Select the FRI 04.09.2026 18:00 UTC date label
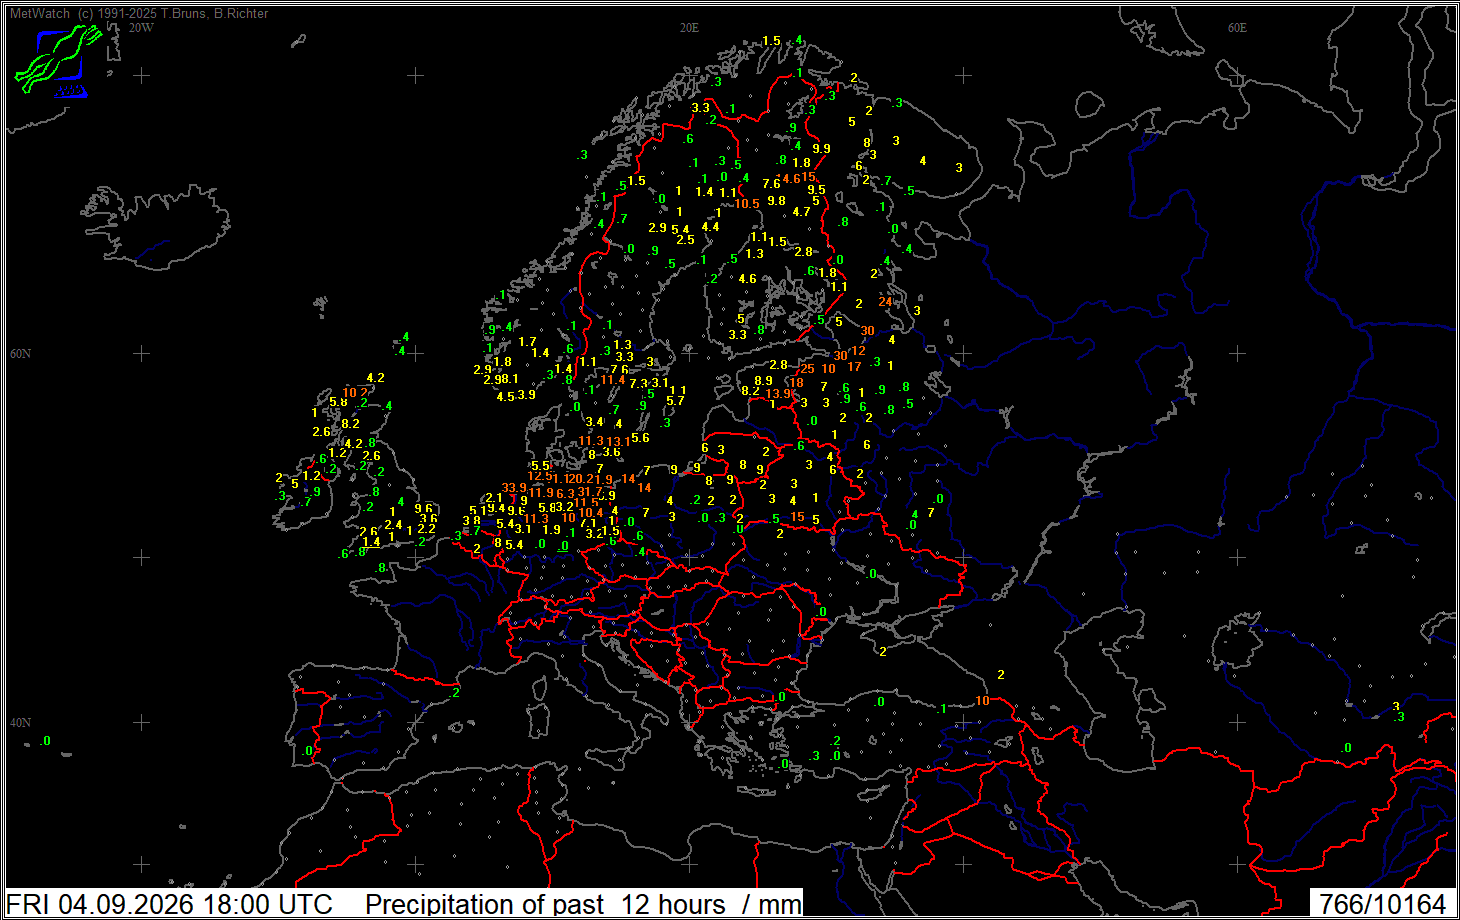This screenshot has height=920, width=1460. [x=170, y=904]
